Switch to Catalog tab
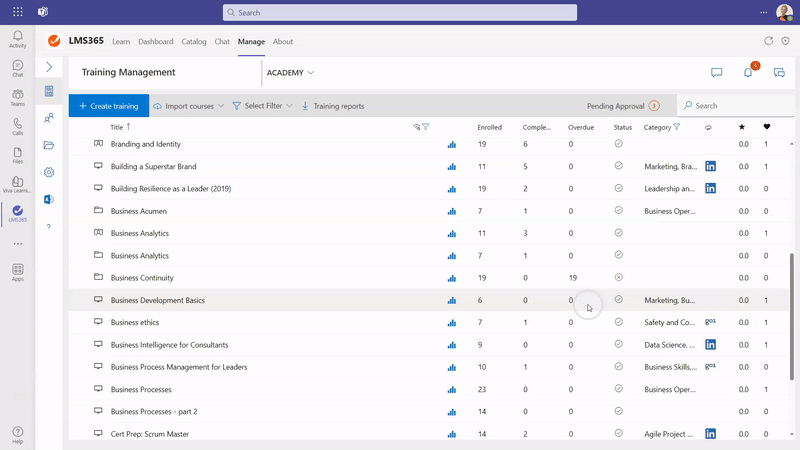The width and height of the screenshot is (800, 450). coord(194,41)
